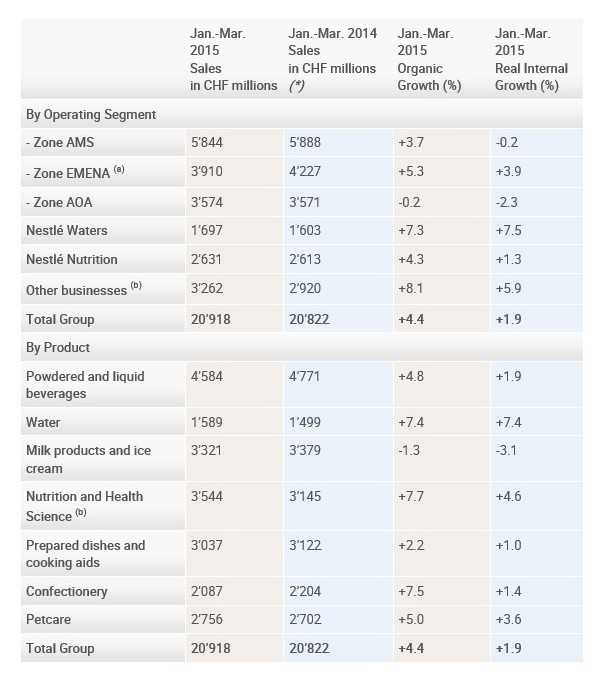Select the Petcare row label
Screen dimensions: 601x676
pyautogui.click(x=48, y=620)
